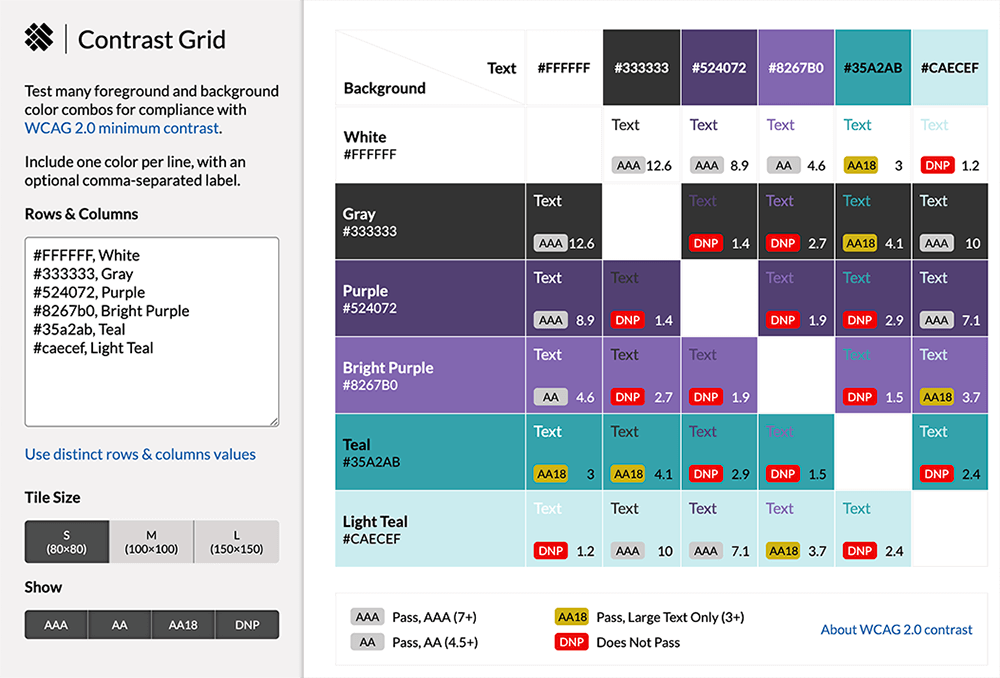Select the L (150×150) tile size
The width and height of the screenshot is (1000, 678).
(236, 542)
